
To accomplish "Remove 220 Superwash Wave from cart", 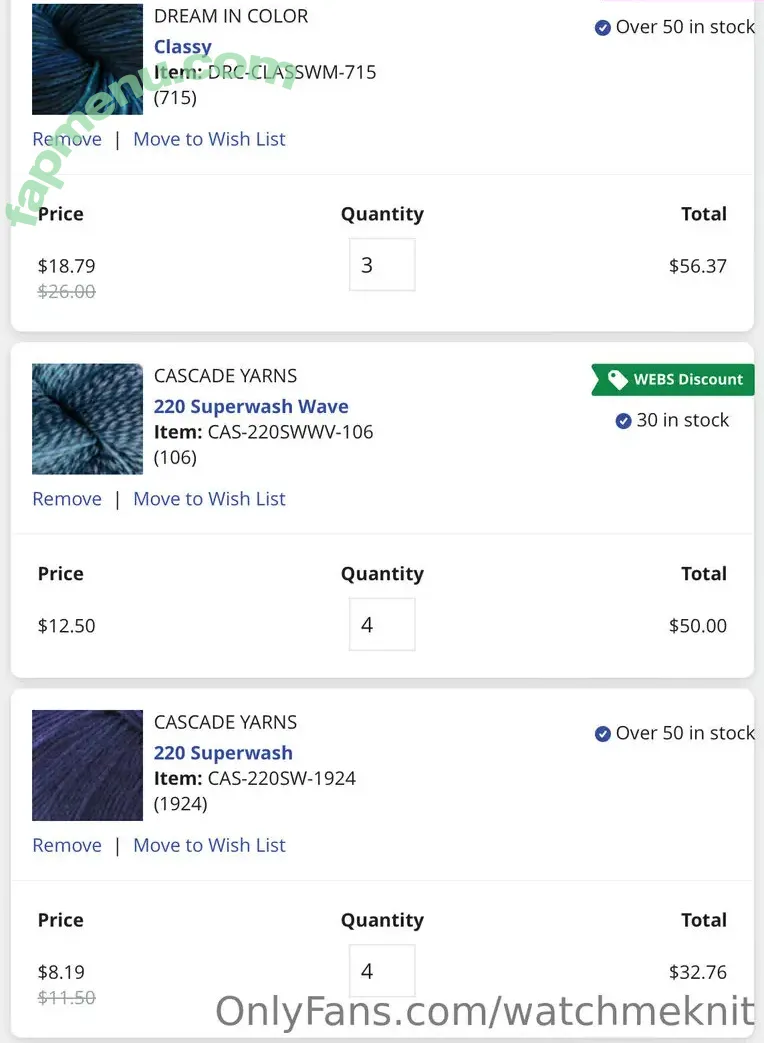I will 67,499.
